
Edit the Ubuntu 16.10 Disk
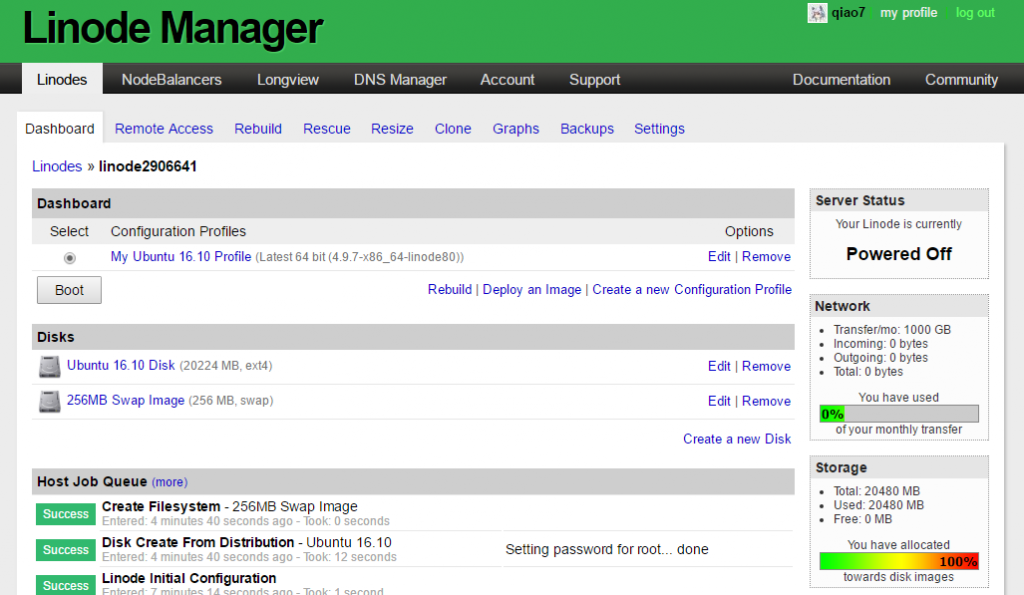719,366
